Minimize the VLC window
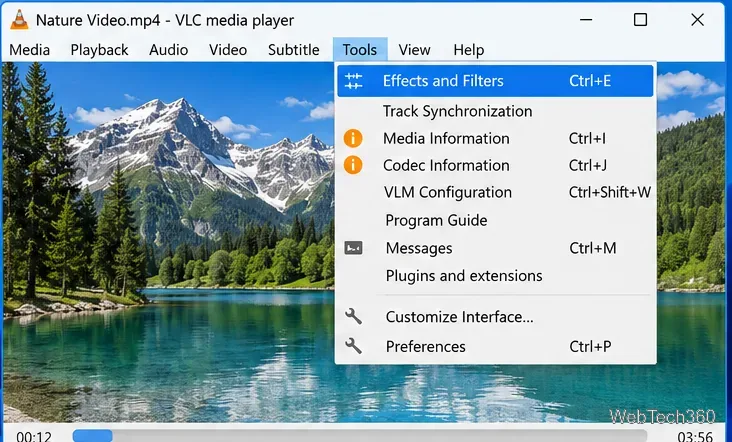This screenshot has height=442, width=732. (586, 20)
